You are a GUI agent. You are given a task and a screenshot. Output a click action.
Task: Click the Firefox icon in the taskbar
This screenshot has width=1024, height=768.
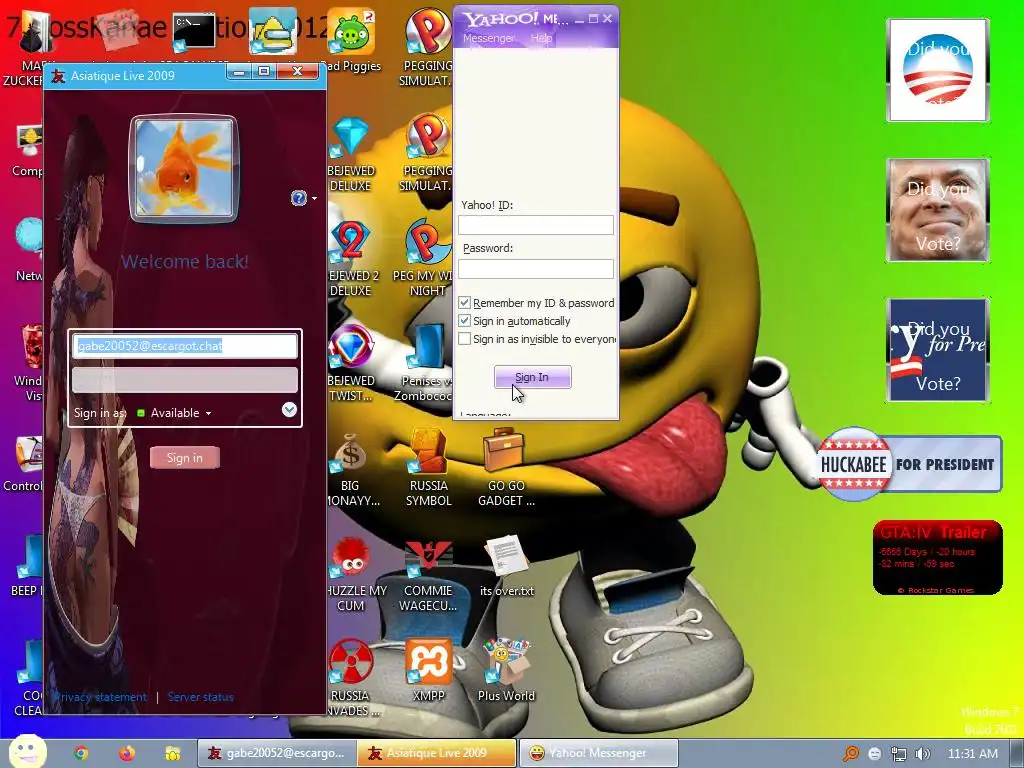coord(127,753)
